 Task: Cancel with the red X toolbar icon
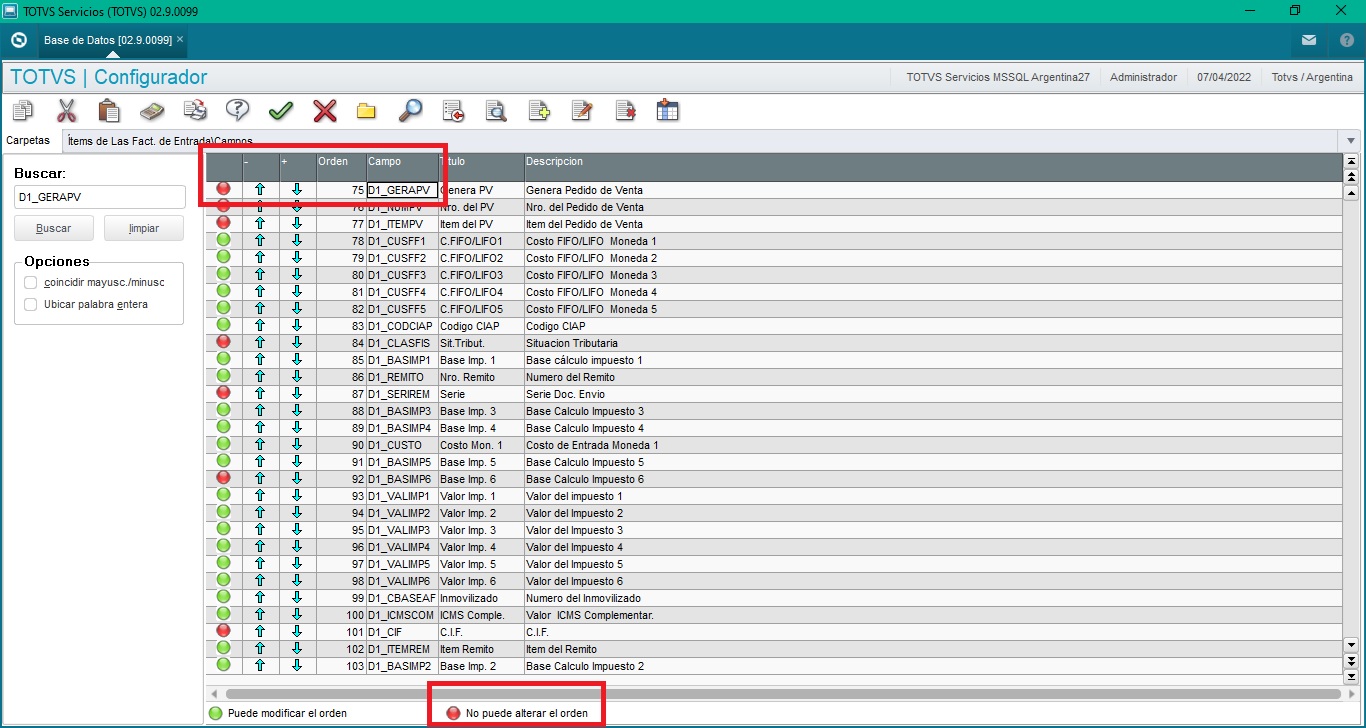coord(324,111)
